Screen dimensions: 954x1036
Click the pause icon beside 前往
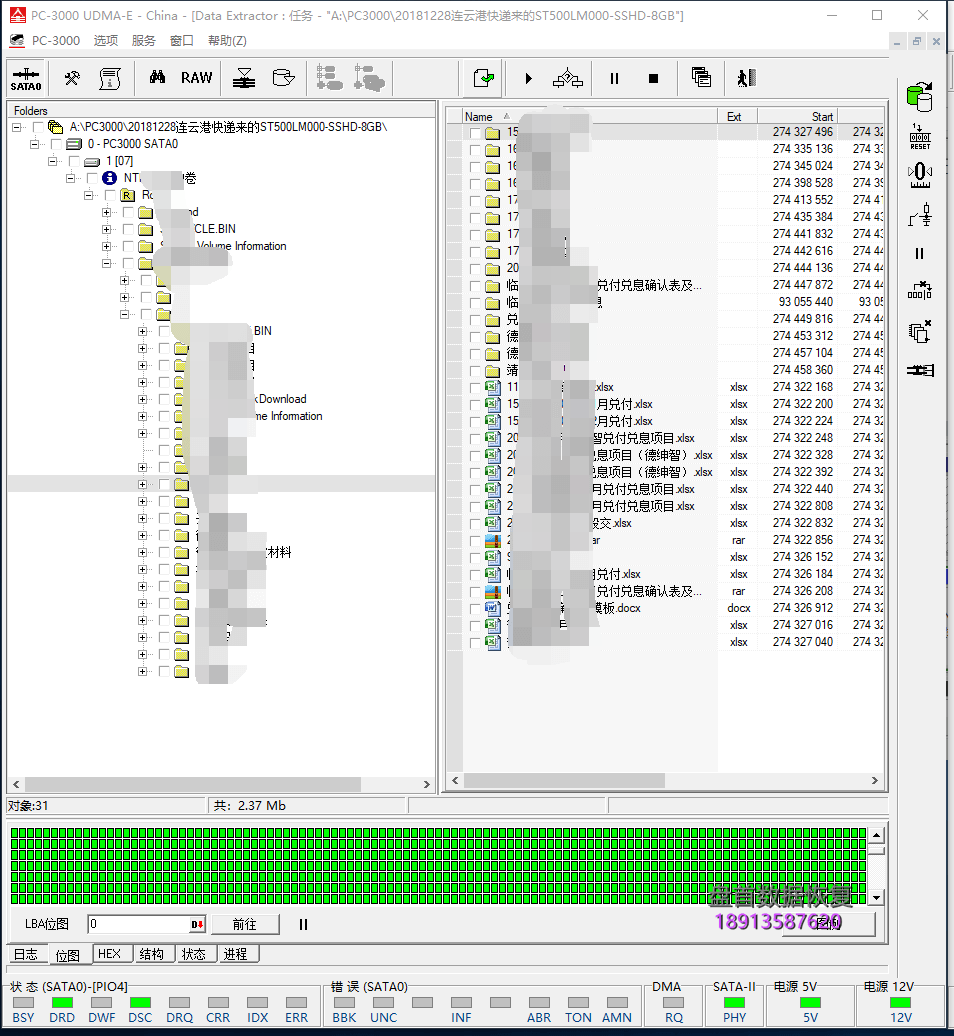coord(303,924)
